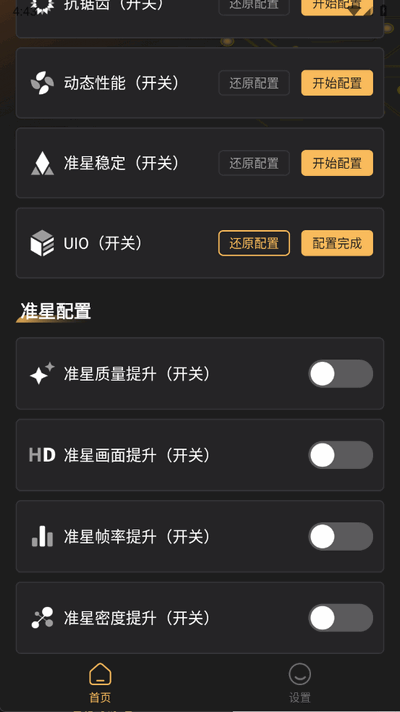Switch on 准星密度提升

tap(341, 618)
